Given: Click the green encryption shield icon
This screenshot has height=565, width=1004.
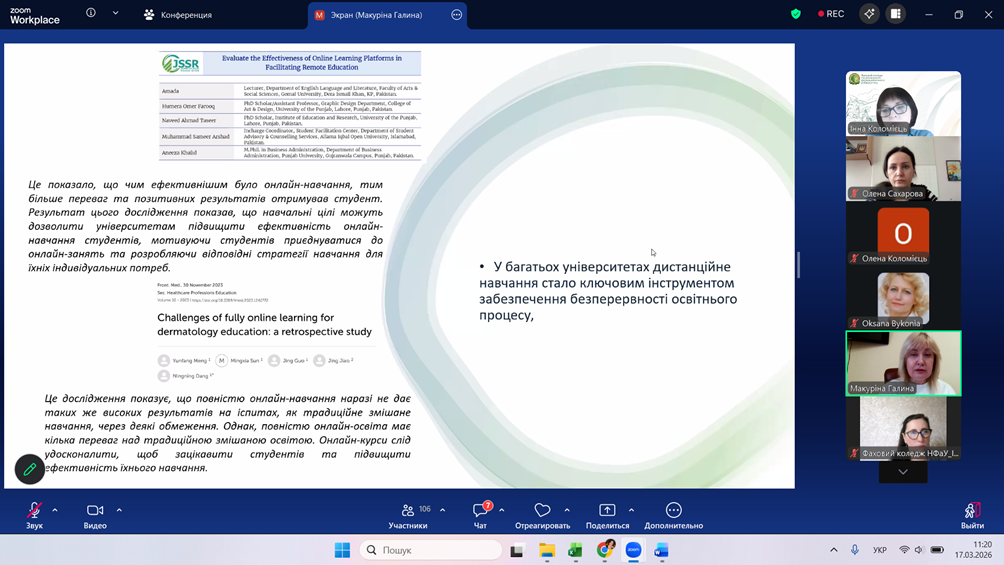Looking at the screenshot, I should click(x=796, y=14).
